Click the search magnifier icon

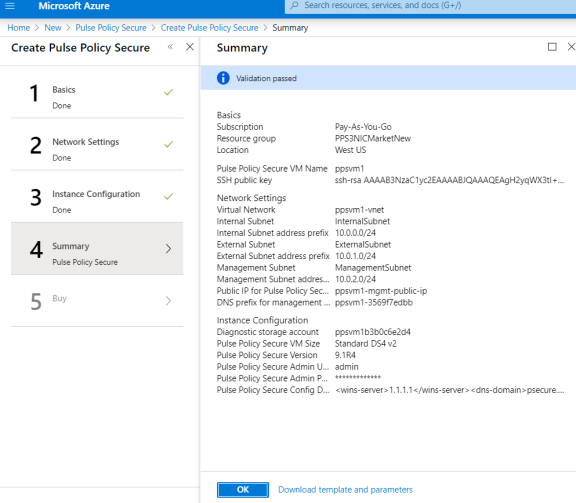point(294,6)
